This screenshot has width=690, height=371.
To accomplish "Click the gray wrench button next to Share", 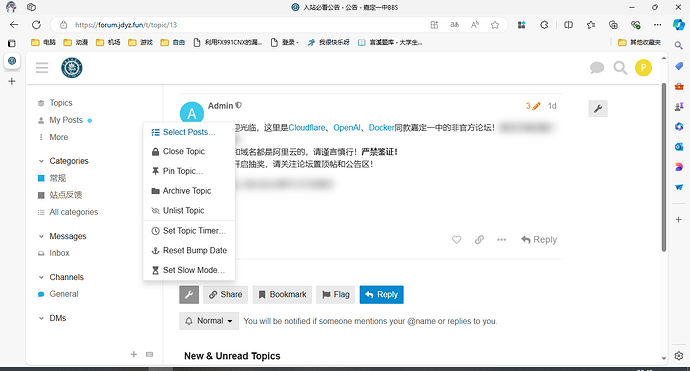I will click(x=189, y=294).
